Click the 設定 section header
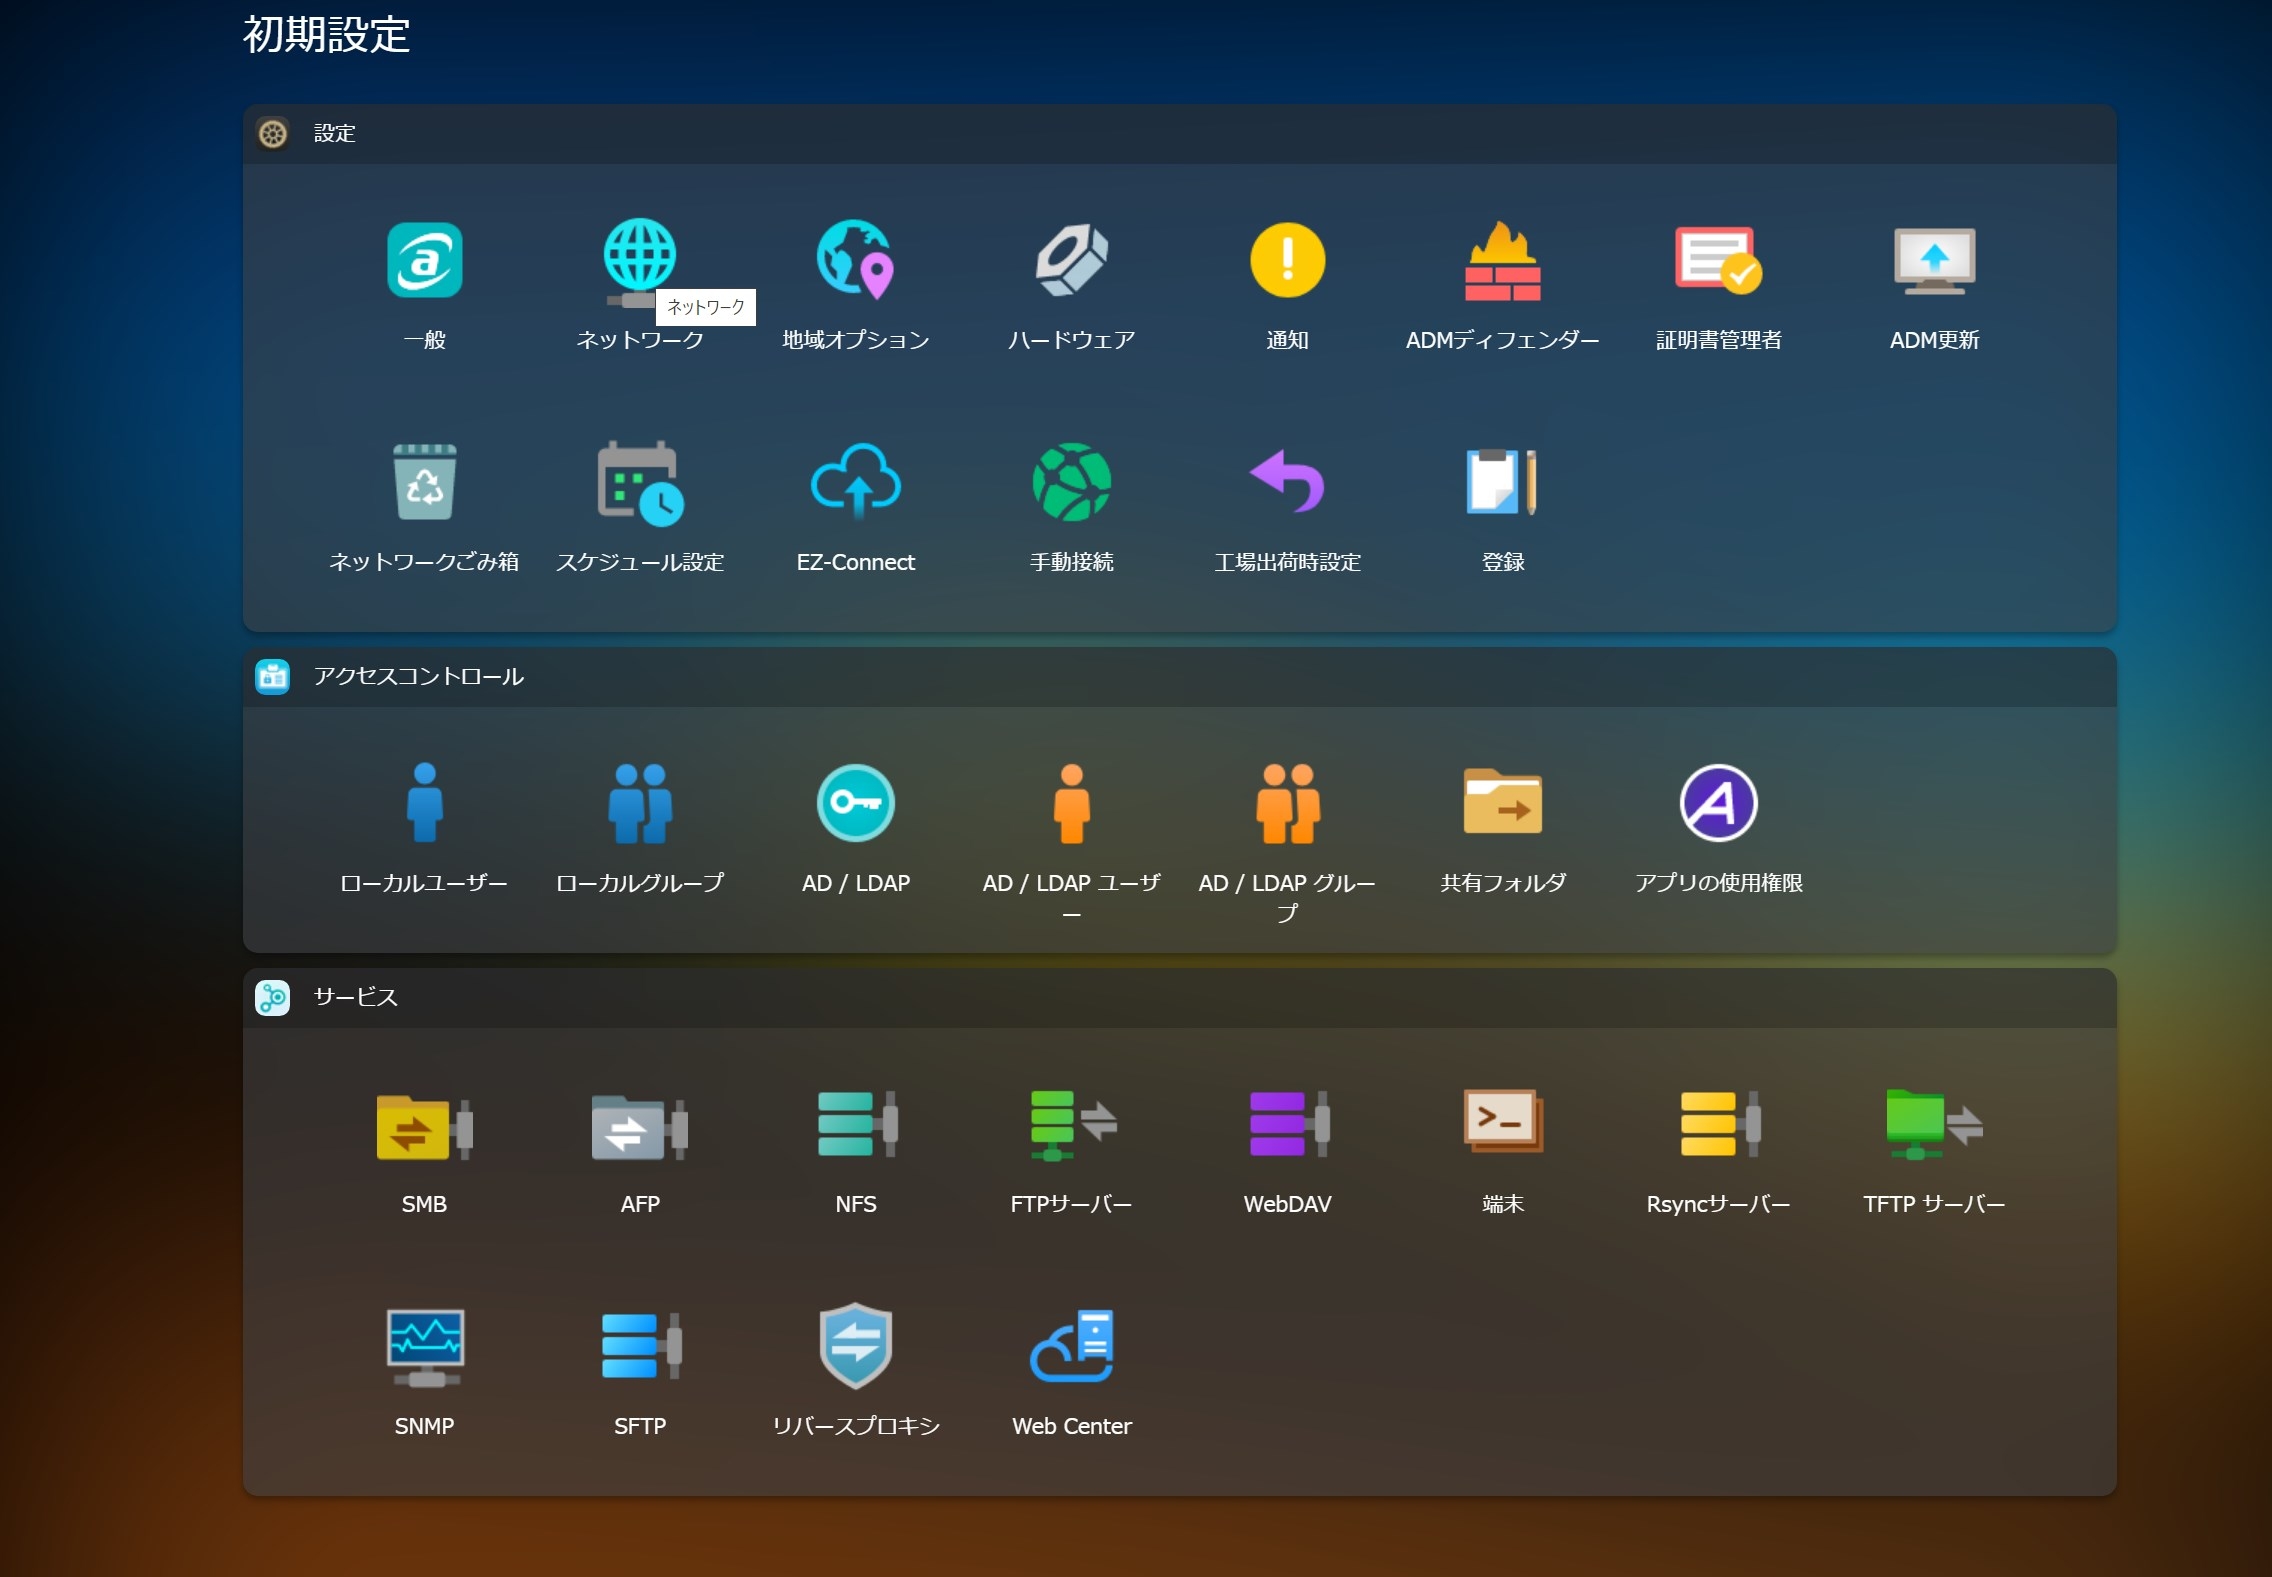 [x=334, y=134]
